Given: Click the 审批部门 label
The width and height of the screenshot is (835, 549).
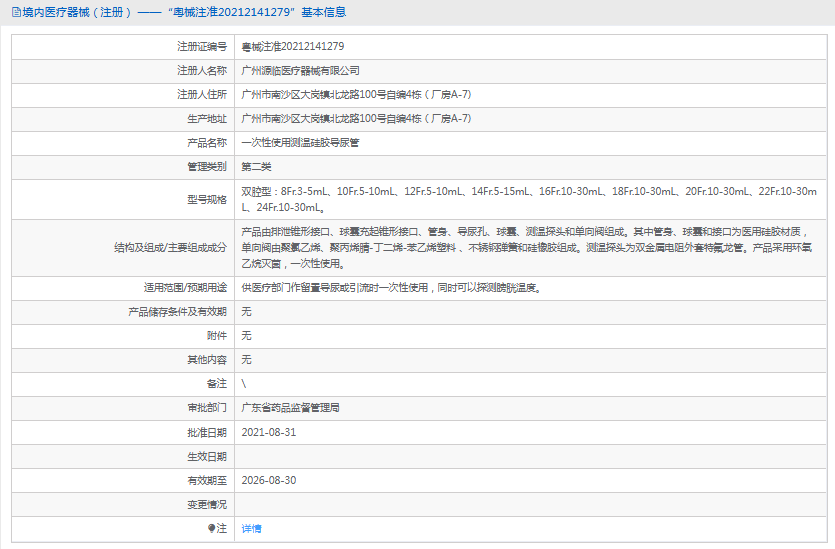Looking at the screenshot, I should (207, 408).
